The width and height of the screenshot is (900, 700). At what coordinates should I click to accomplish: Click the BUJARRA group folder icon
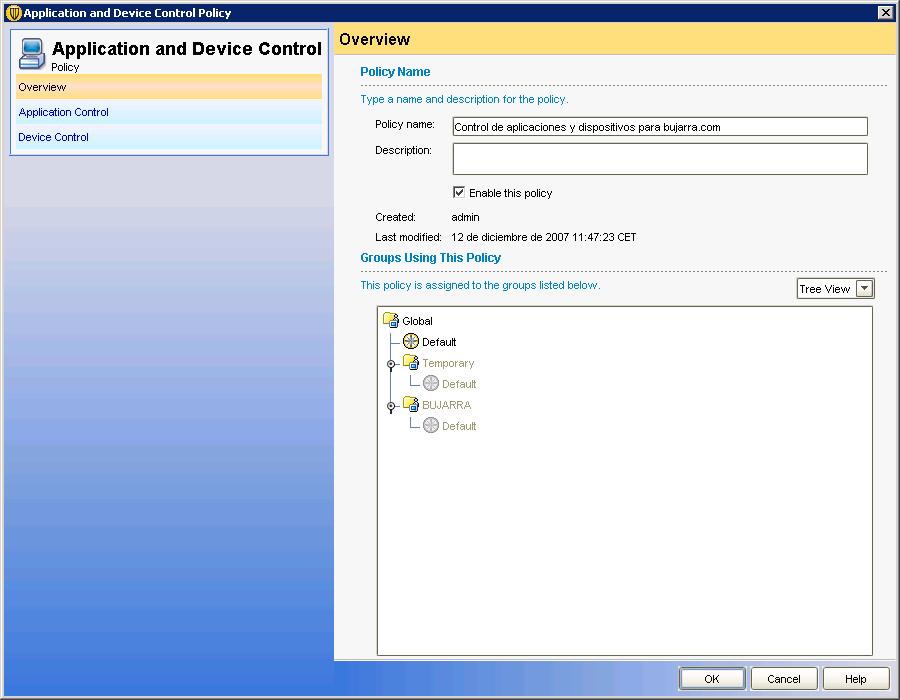[411, 405]
